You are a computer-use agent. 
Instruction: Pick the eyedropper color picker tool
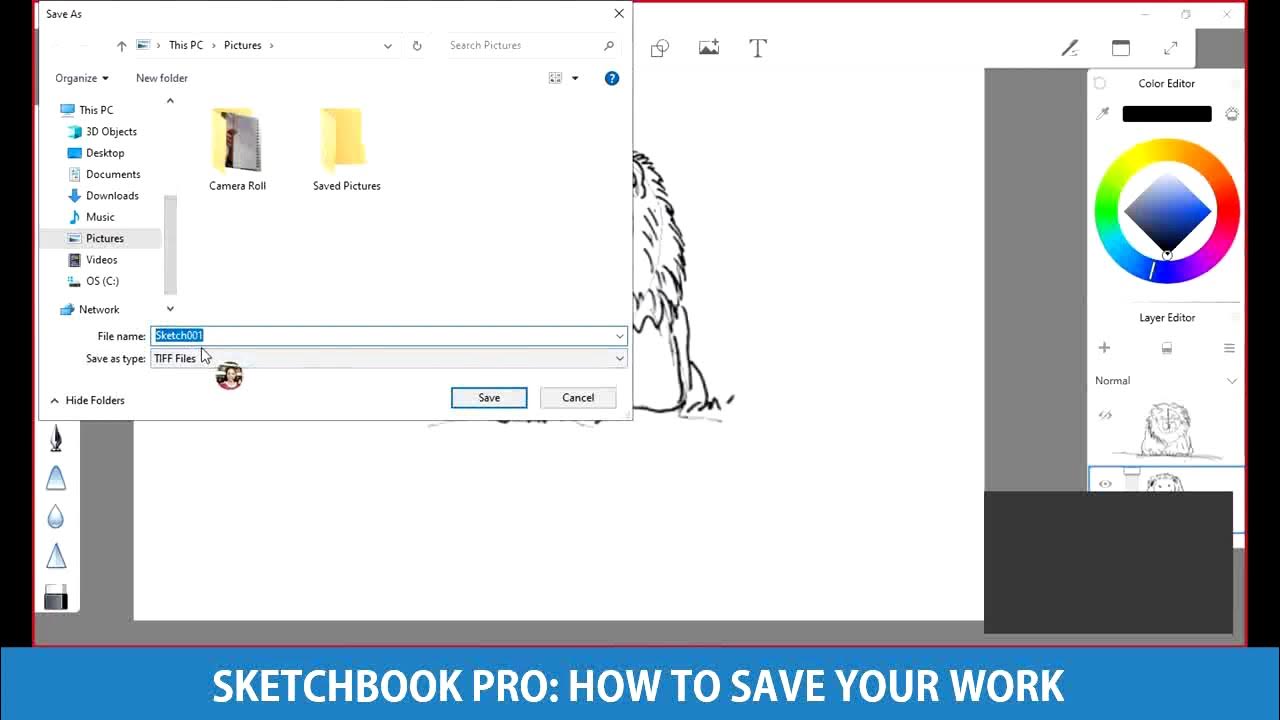coord(1103,114)
